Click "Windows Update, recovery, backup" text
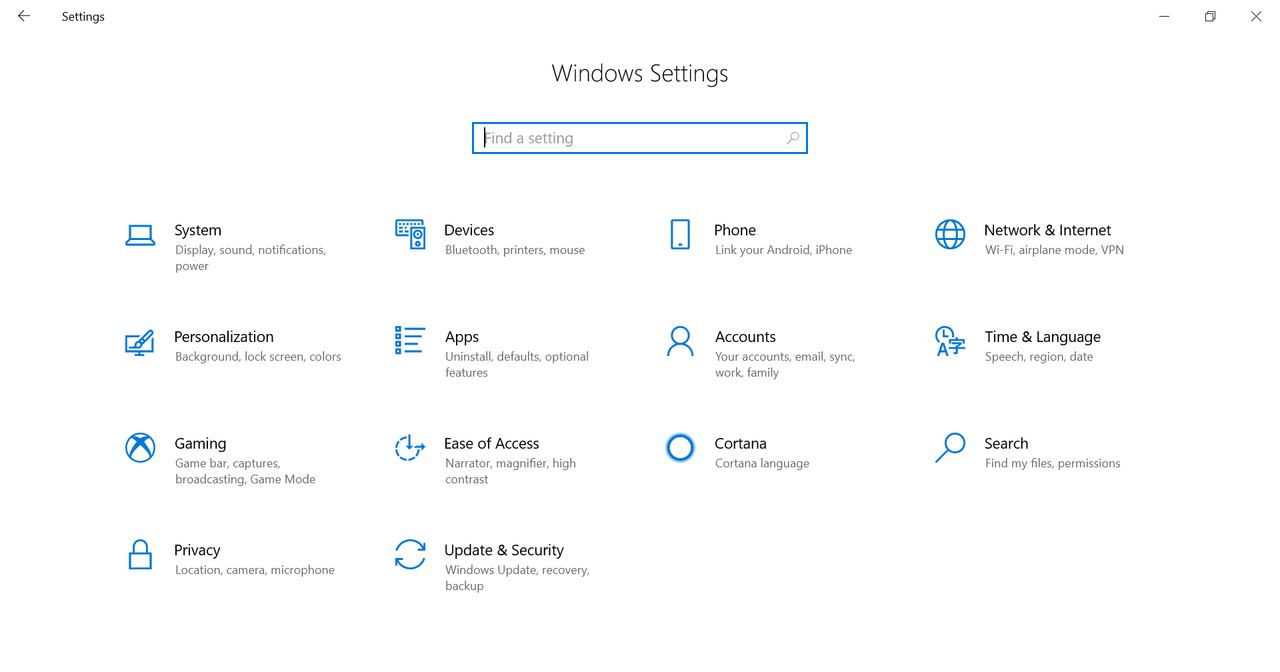 tap(517, 578)
